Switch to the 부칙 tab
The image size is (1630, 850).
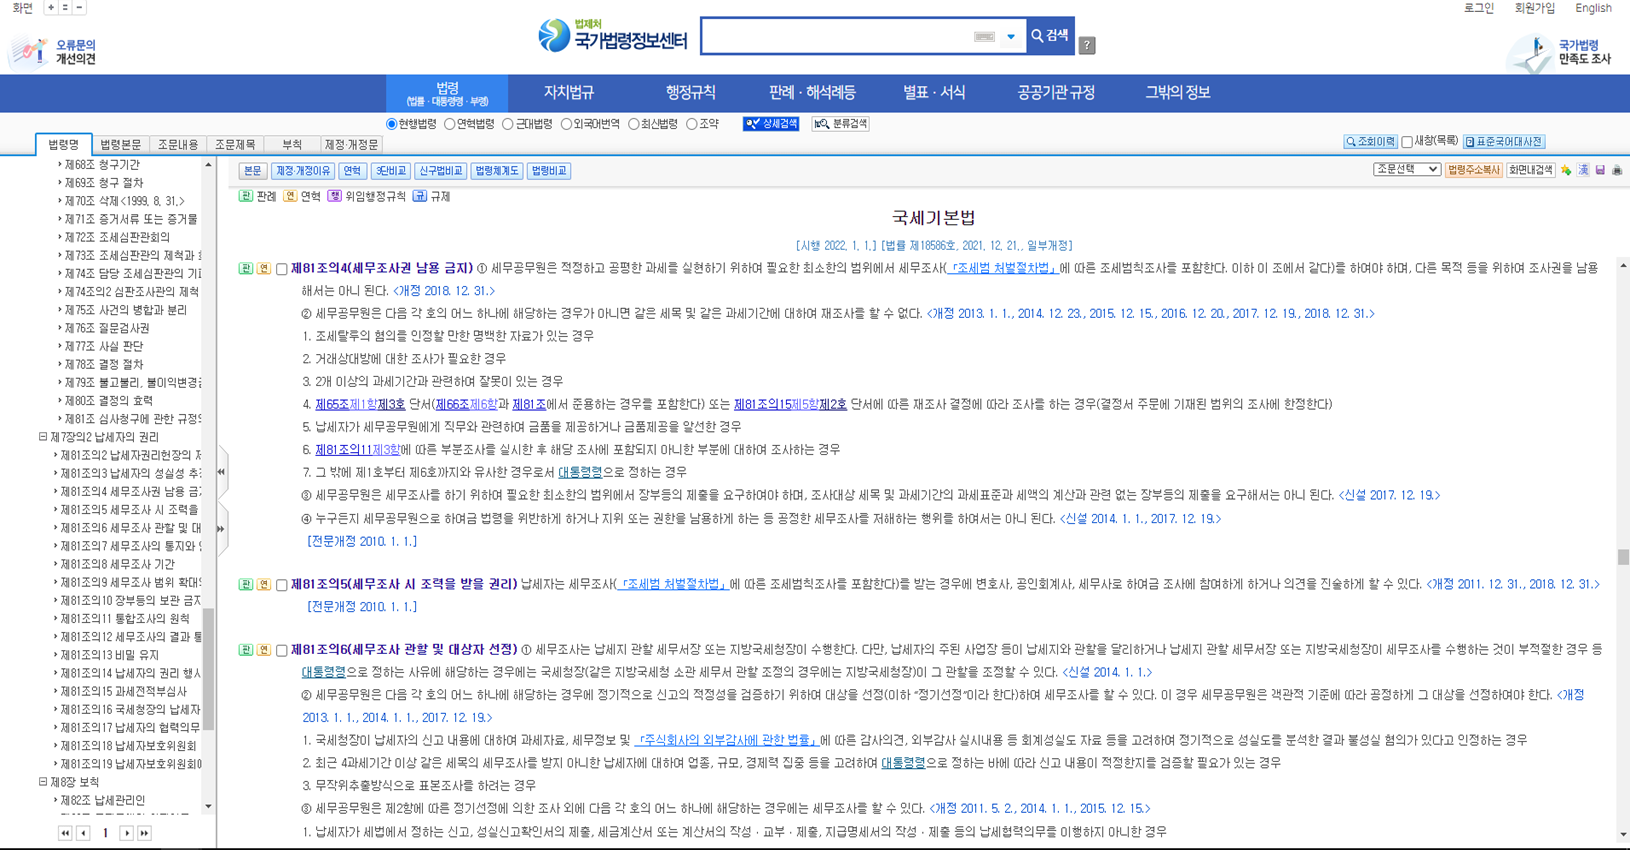click(292, 145)
